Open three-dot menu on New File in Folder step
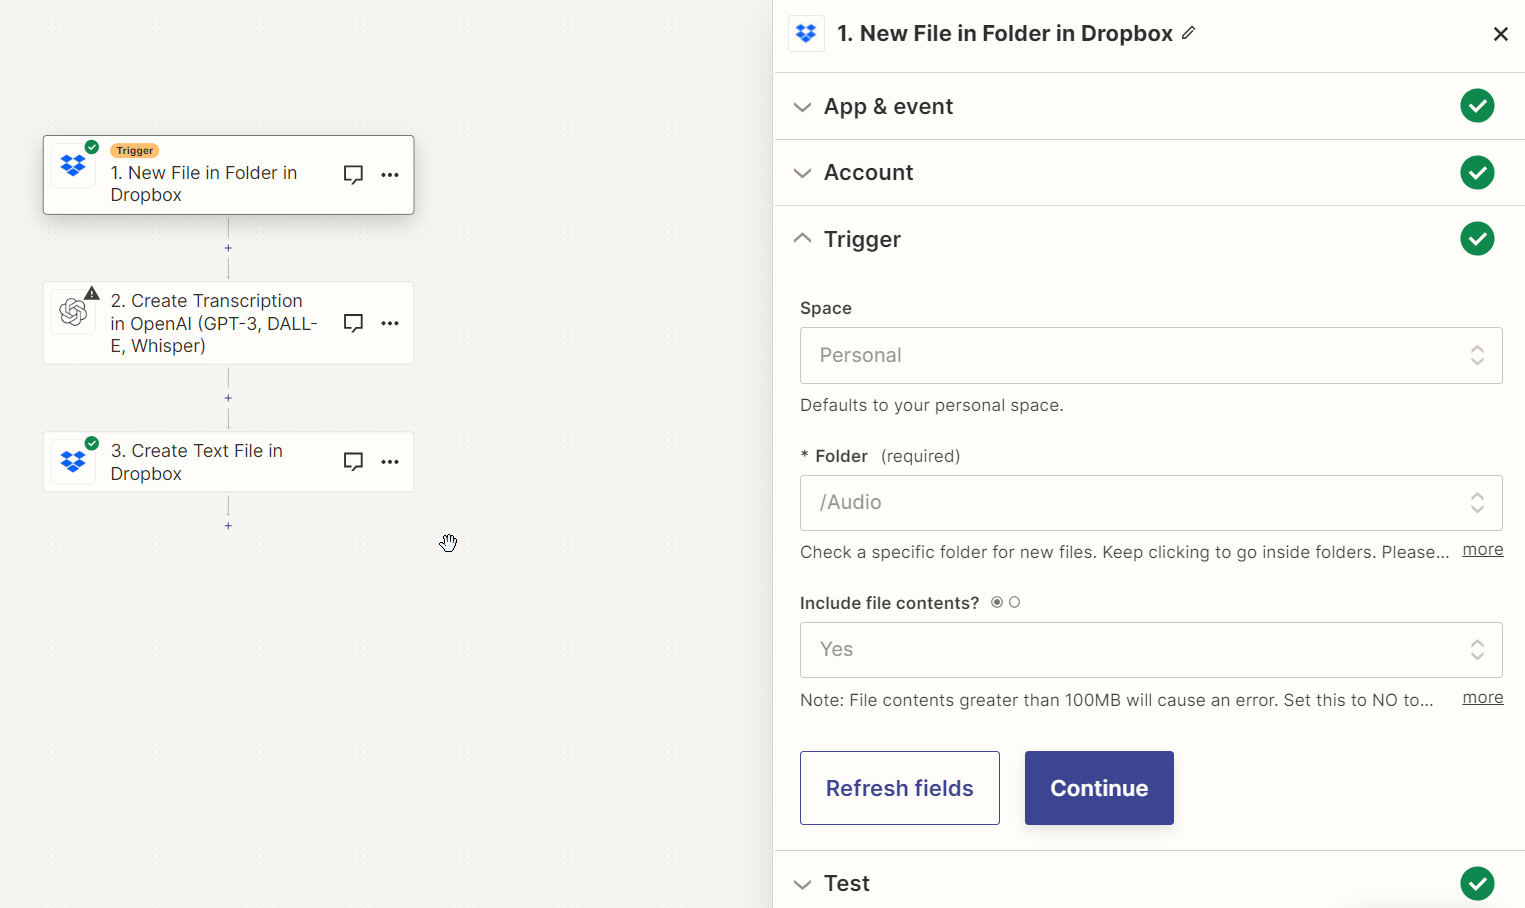Screen dimensions: 1525x908 click(390, 174)
